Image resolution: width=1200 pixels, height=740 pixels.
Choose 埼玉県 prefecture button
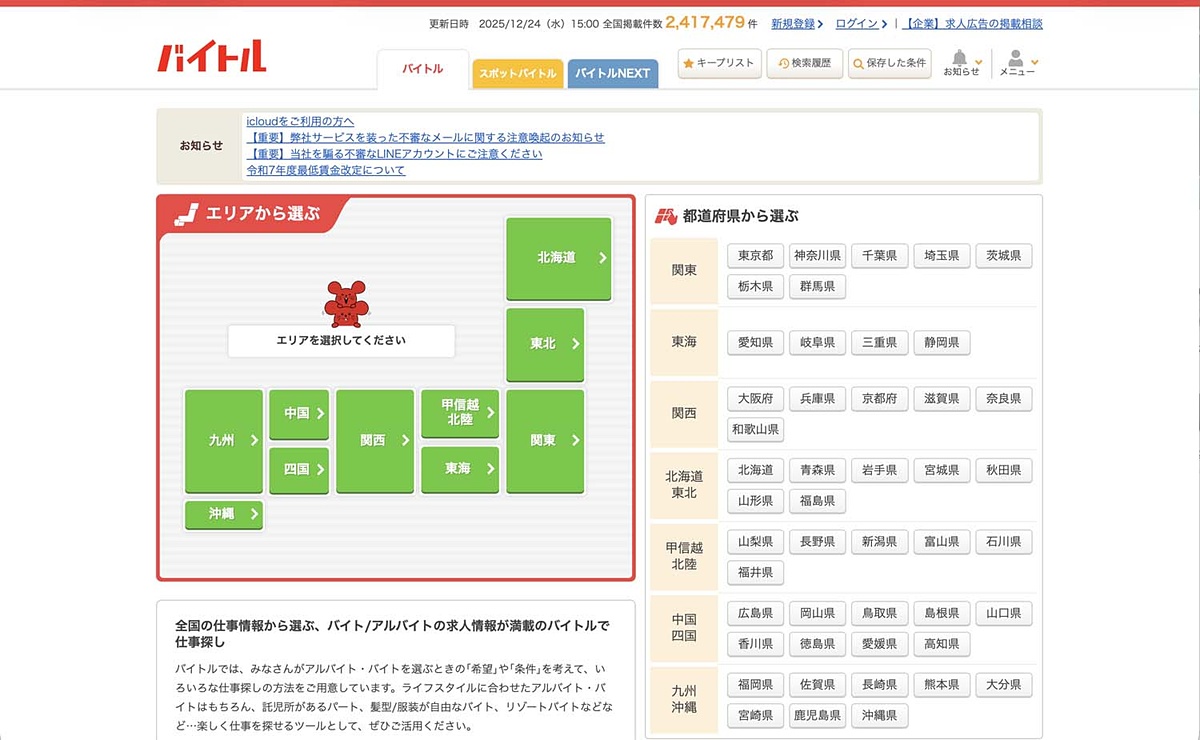click(941, 256)
